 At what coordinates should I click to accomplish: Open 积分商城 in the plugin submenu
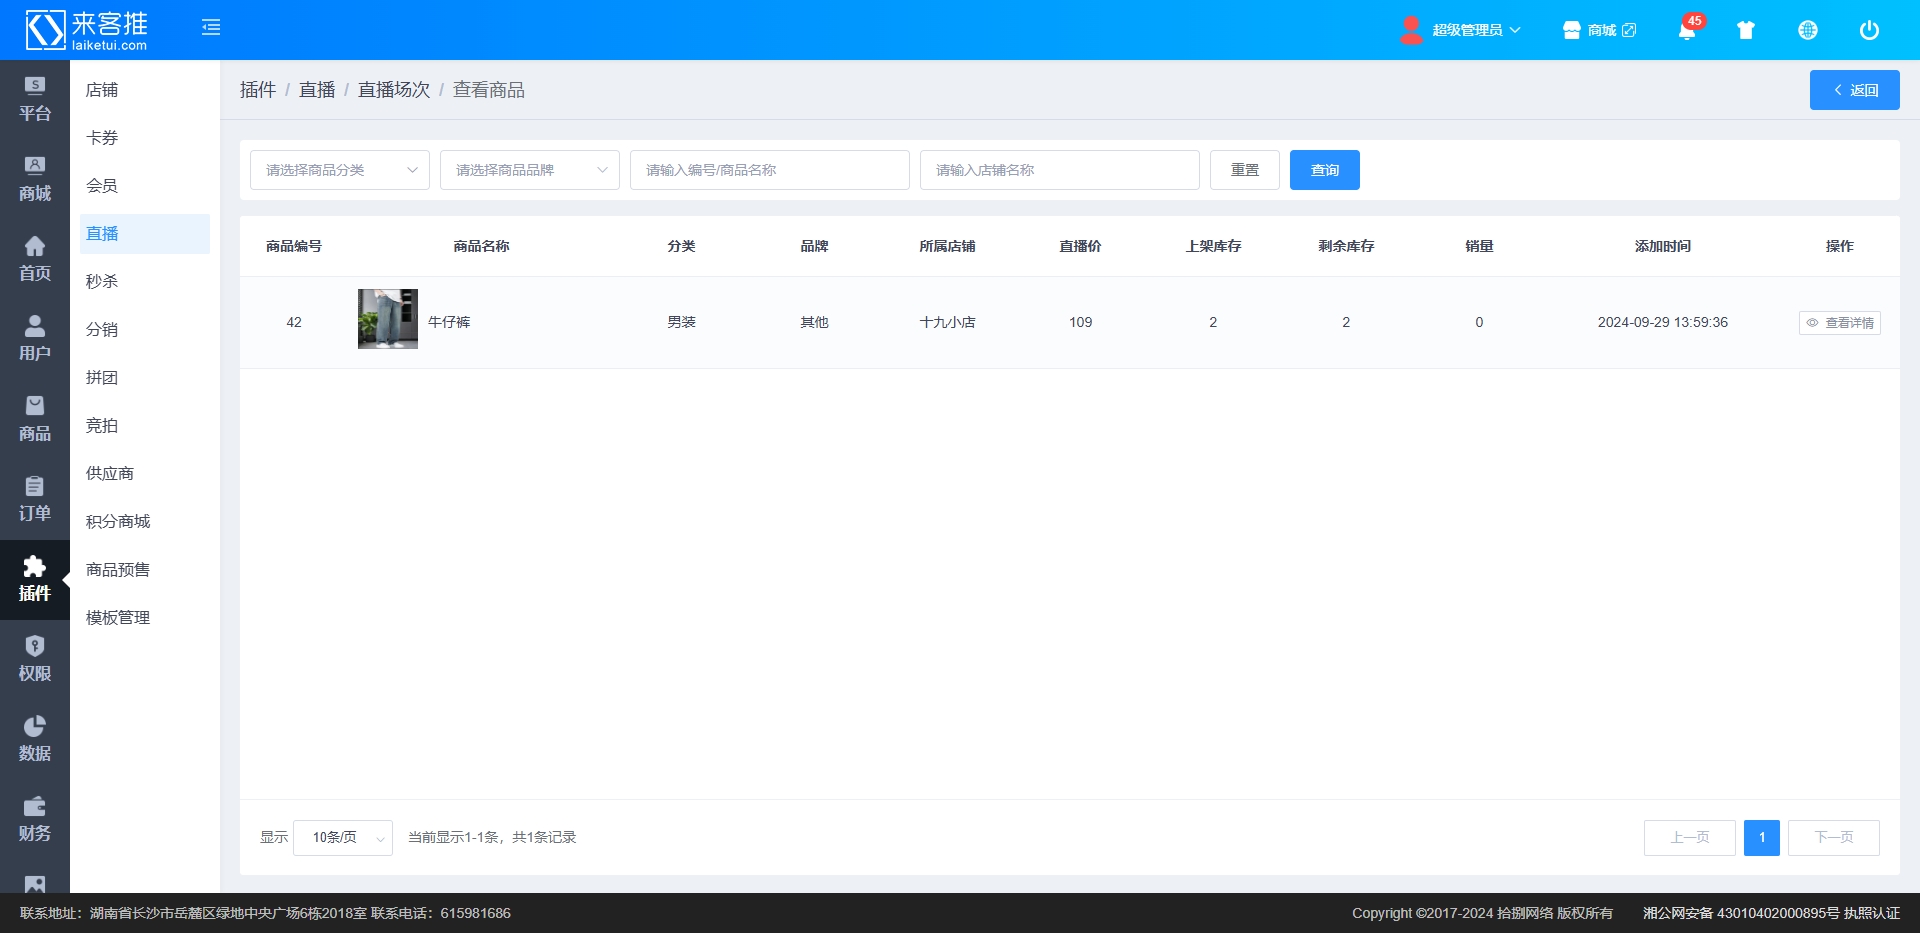[x=118, y=522]
